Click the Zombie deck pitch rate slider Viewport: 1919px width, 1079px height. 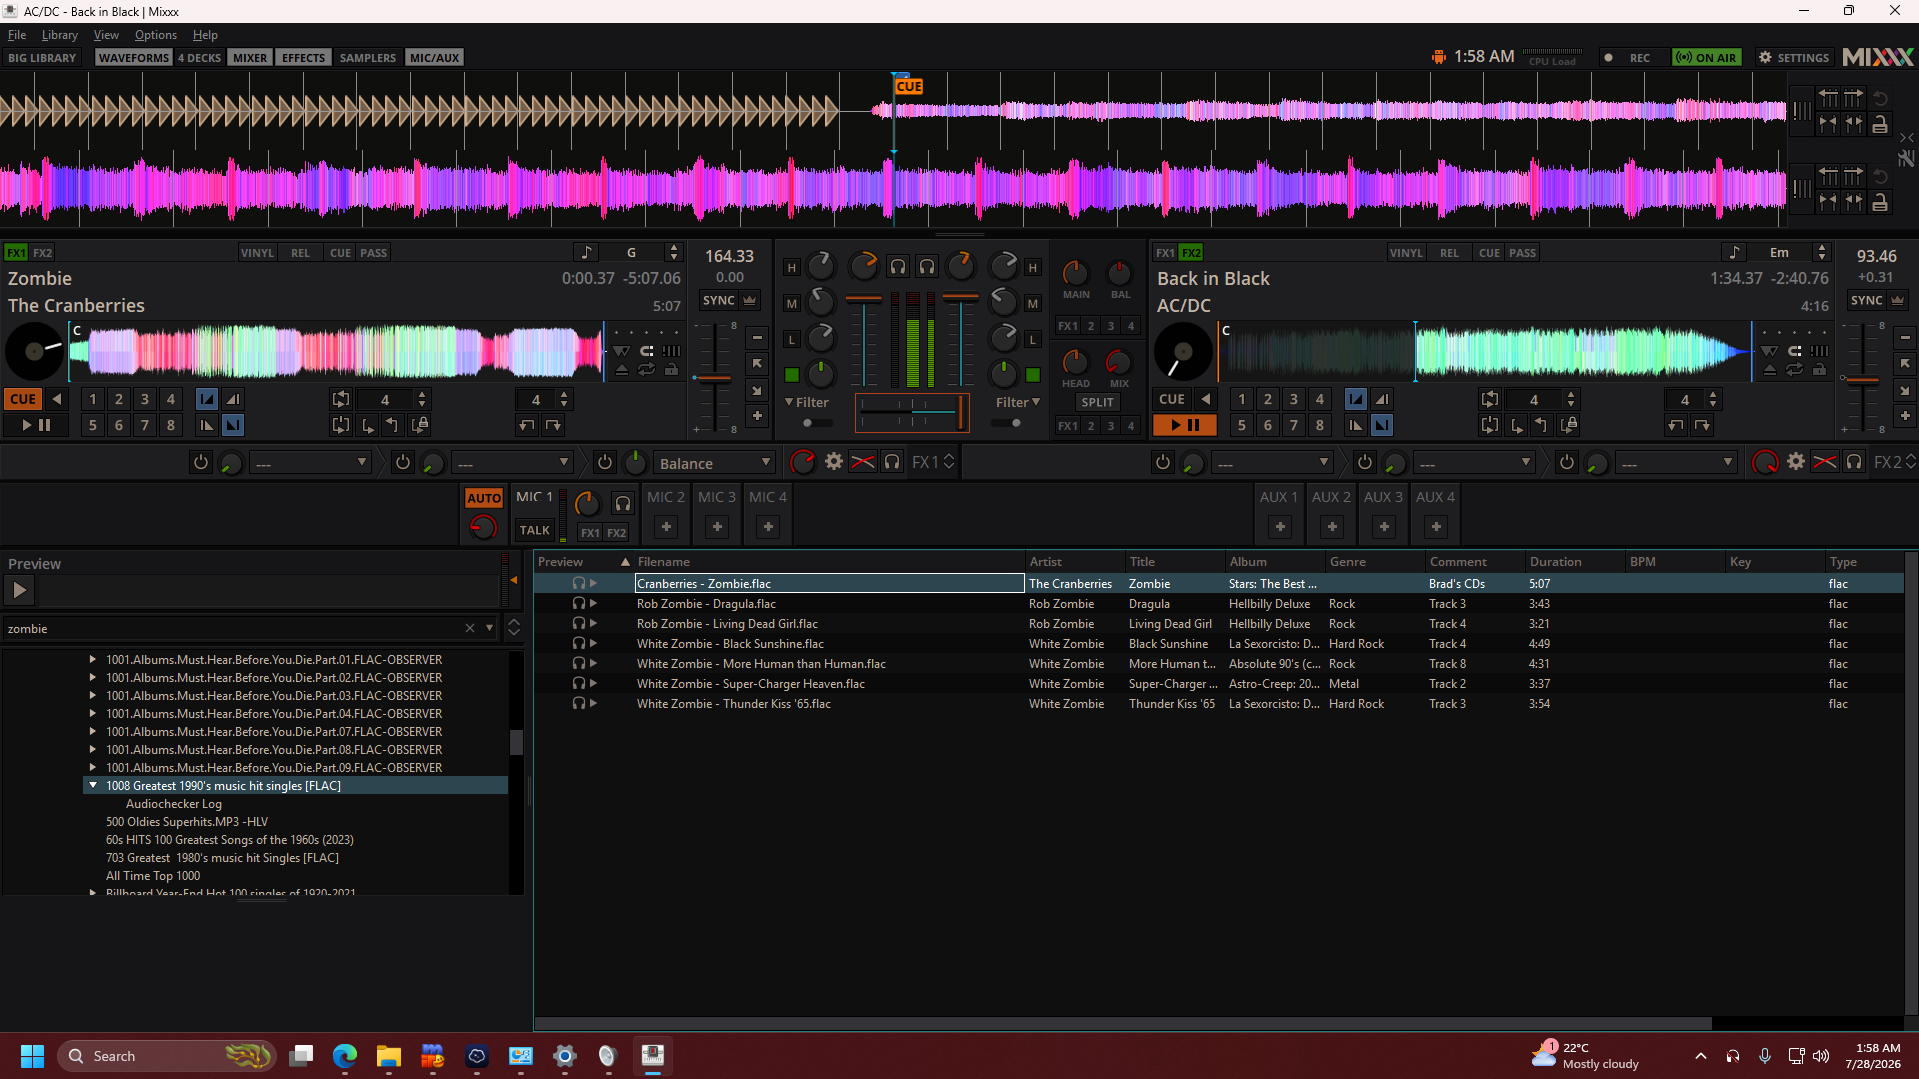click(713, 377)
